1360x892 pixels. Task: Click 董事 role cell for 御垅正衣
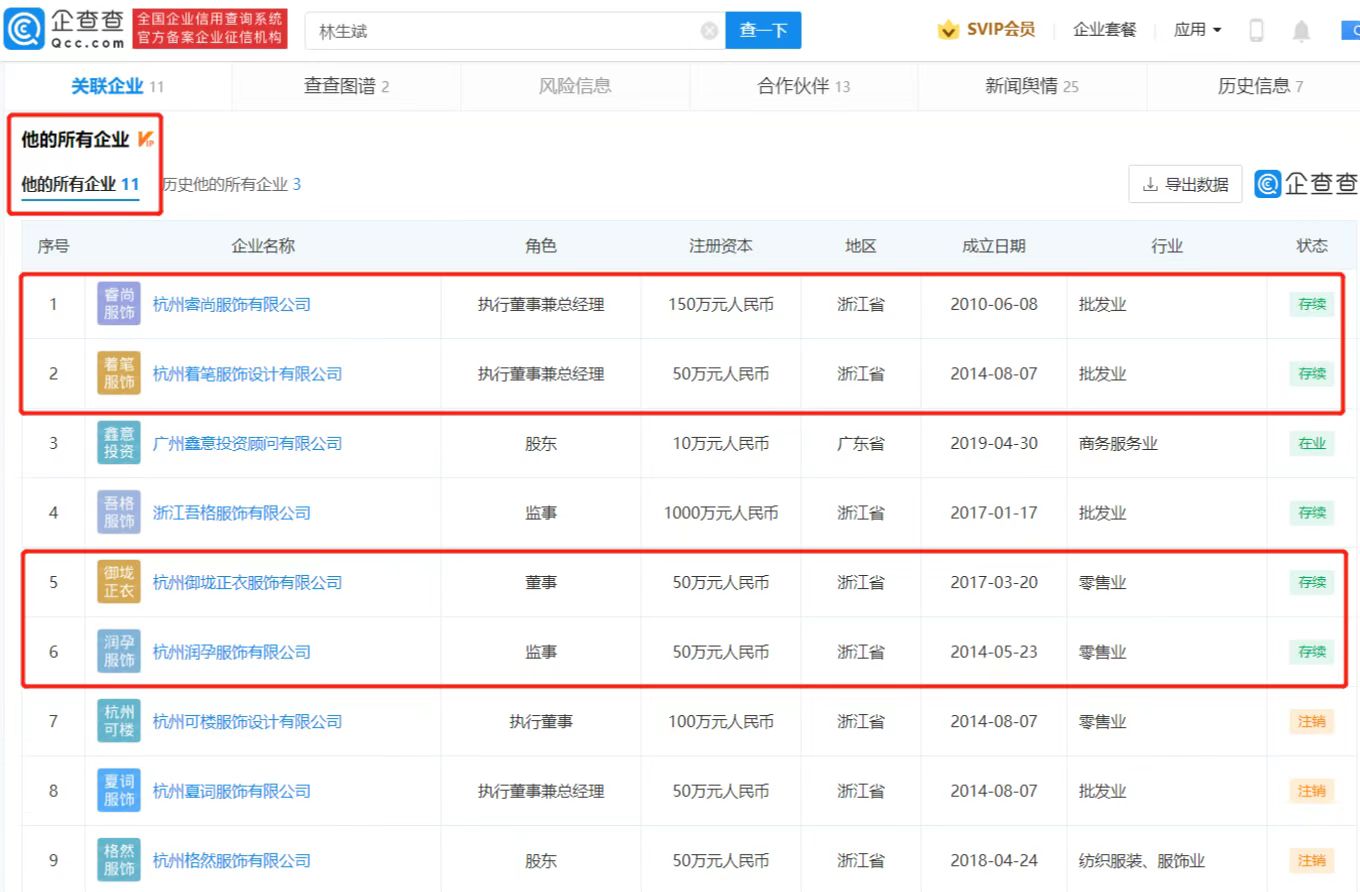tap(541, 582)
